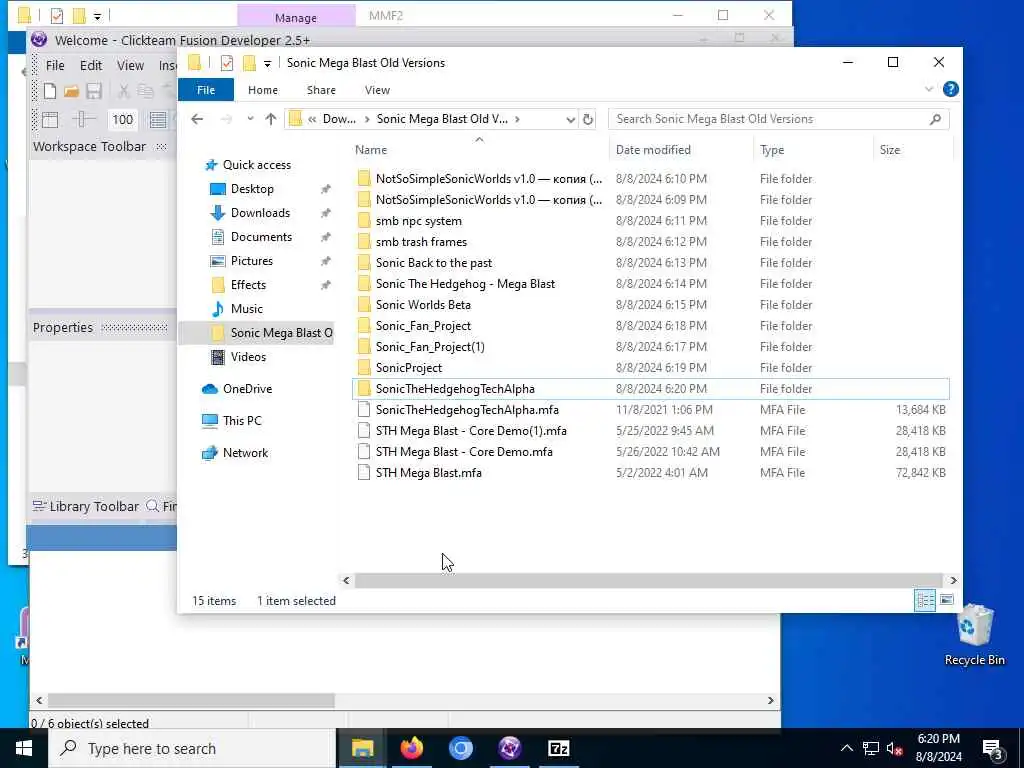This screenshot has width=1024, height=768.
Task: Switch to Clickteam Fusion taskbar icon
Action: point(509,748)
